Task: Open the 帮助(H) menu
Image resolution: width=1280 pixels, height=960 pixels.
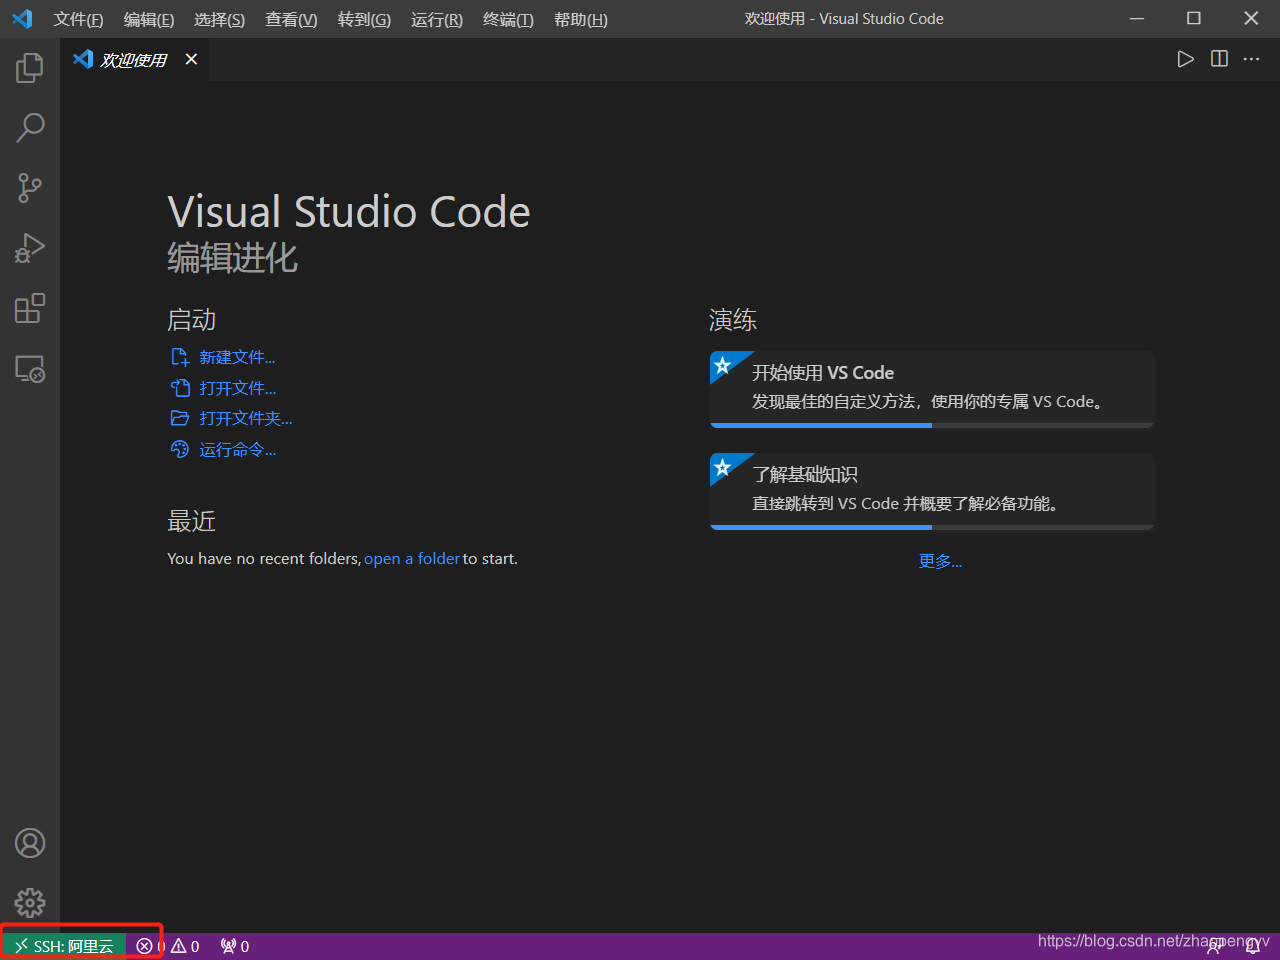Action: (581, 19)
